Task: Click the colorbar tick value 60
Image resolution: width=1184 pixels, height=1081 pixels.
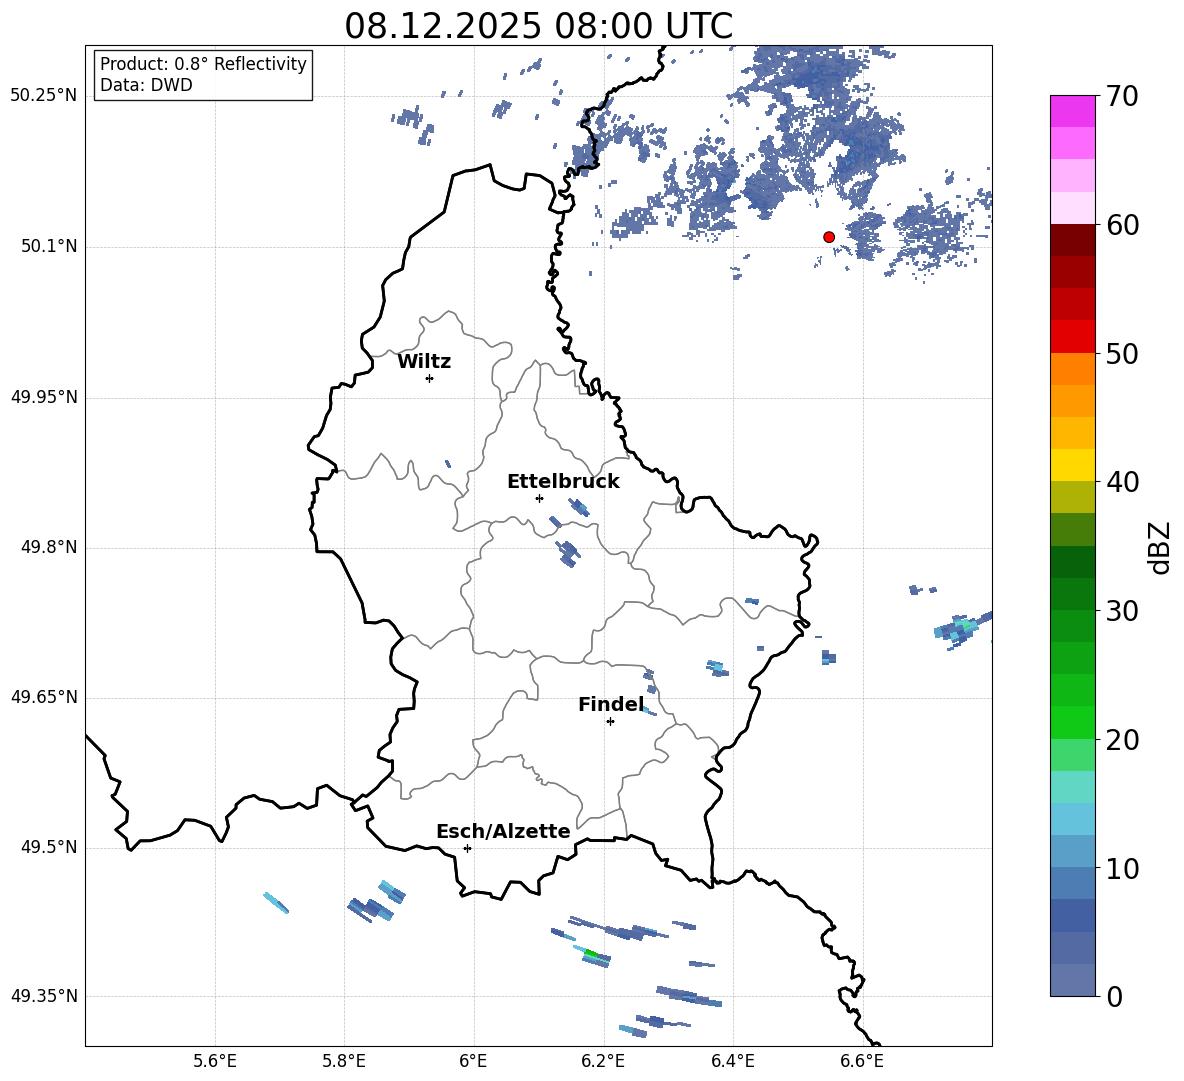Action: [x=1122, y=225]
